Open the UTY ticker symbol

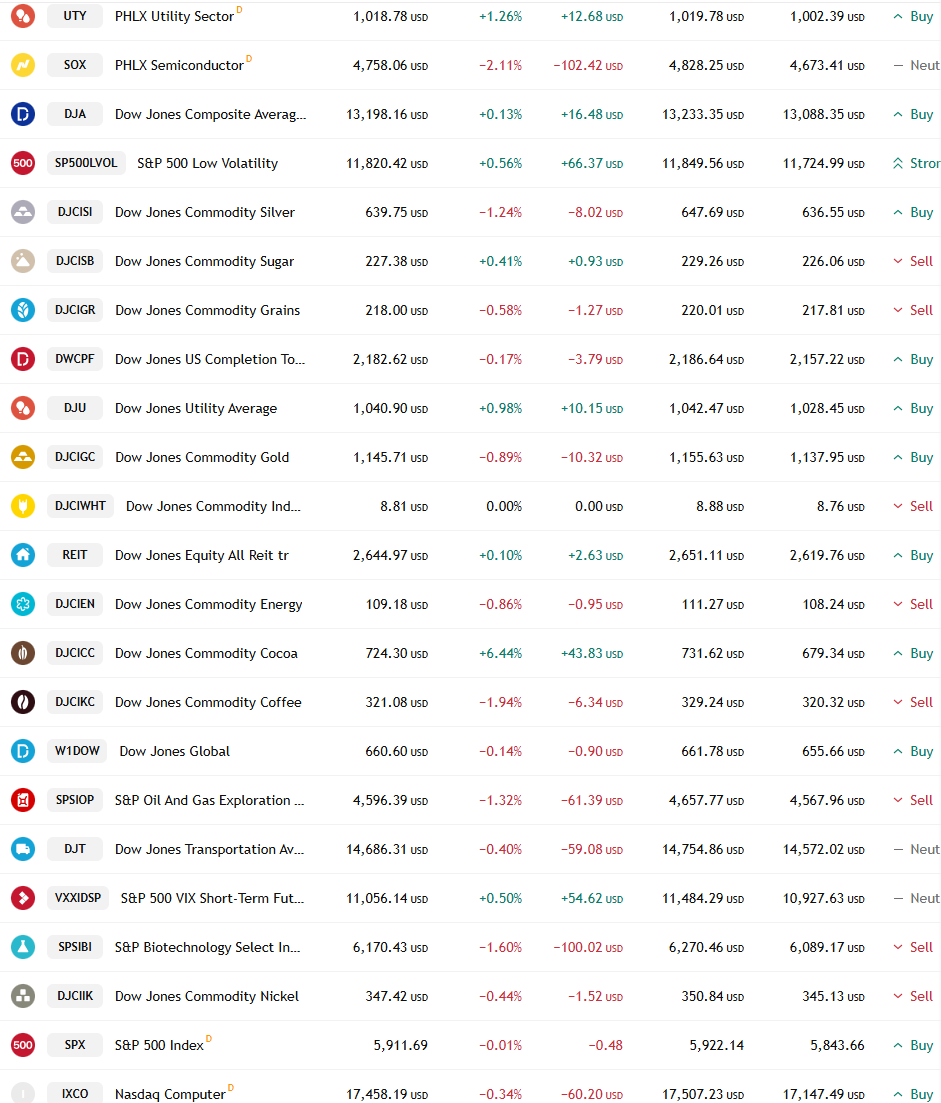[x=75, y=15]
